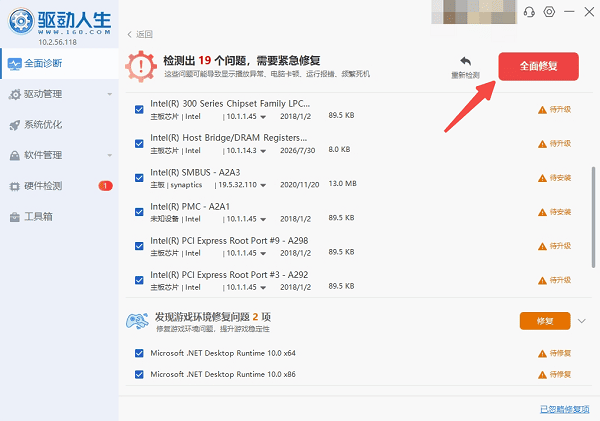600x421 pixels.
Task: Toggle the Intel PMC - A2A1 checkbox
Action: (139, 212)
